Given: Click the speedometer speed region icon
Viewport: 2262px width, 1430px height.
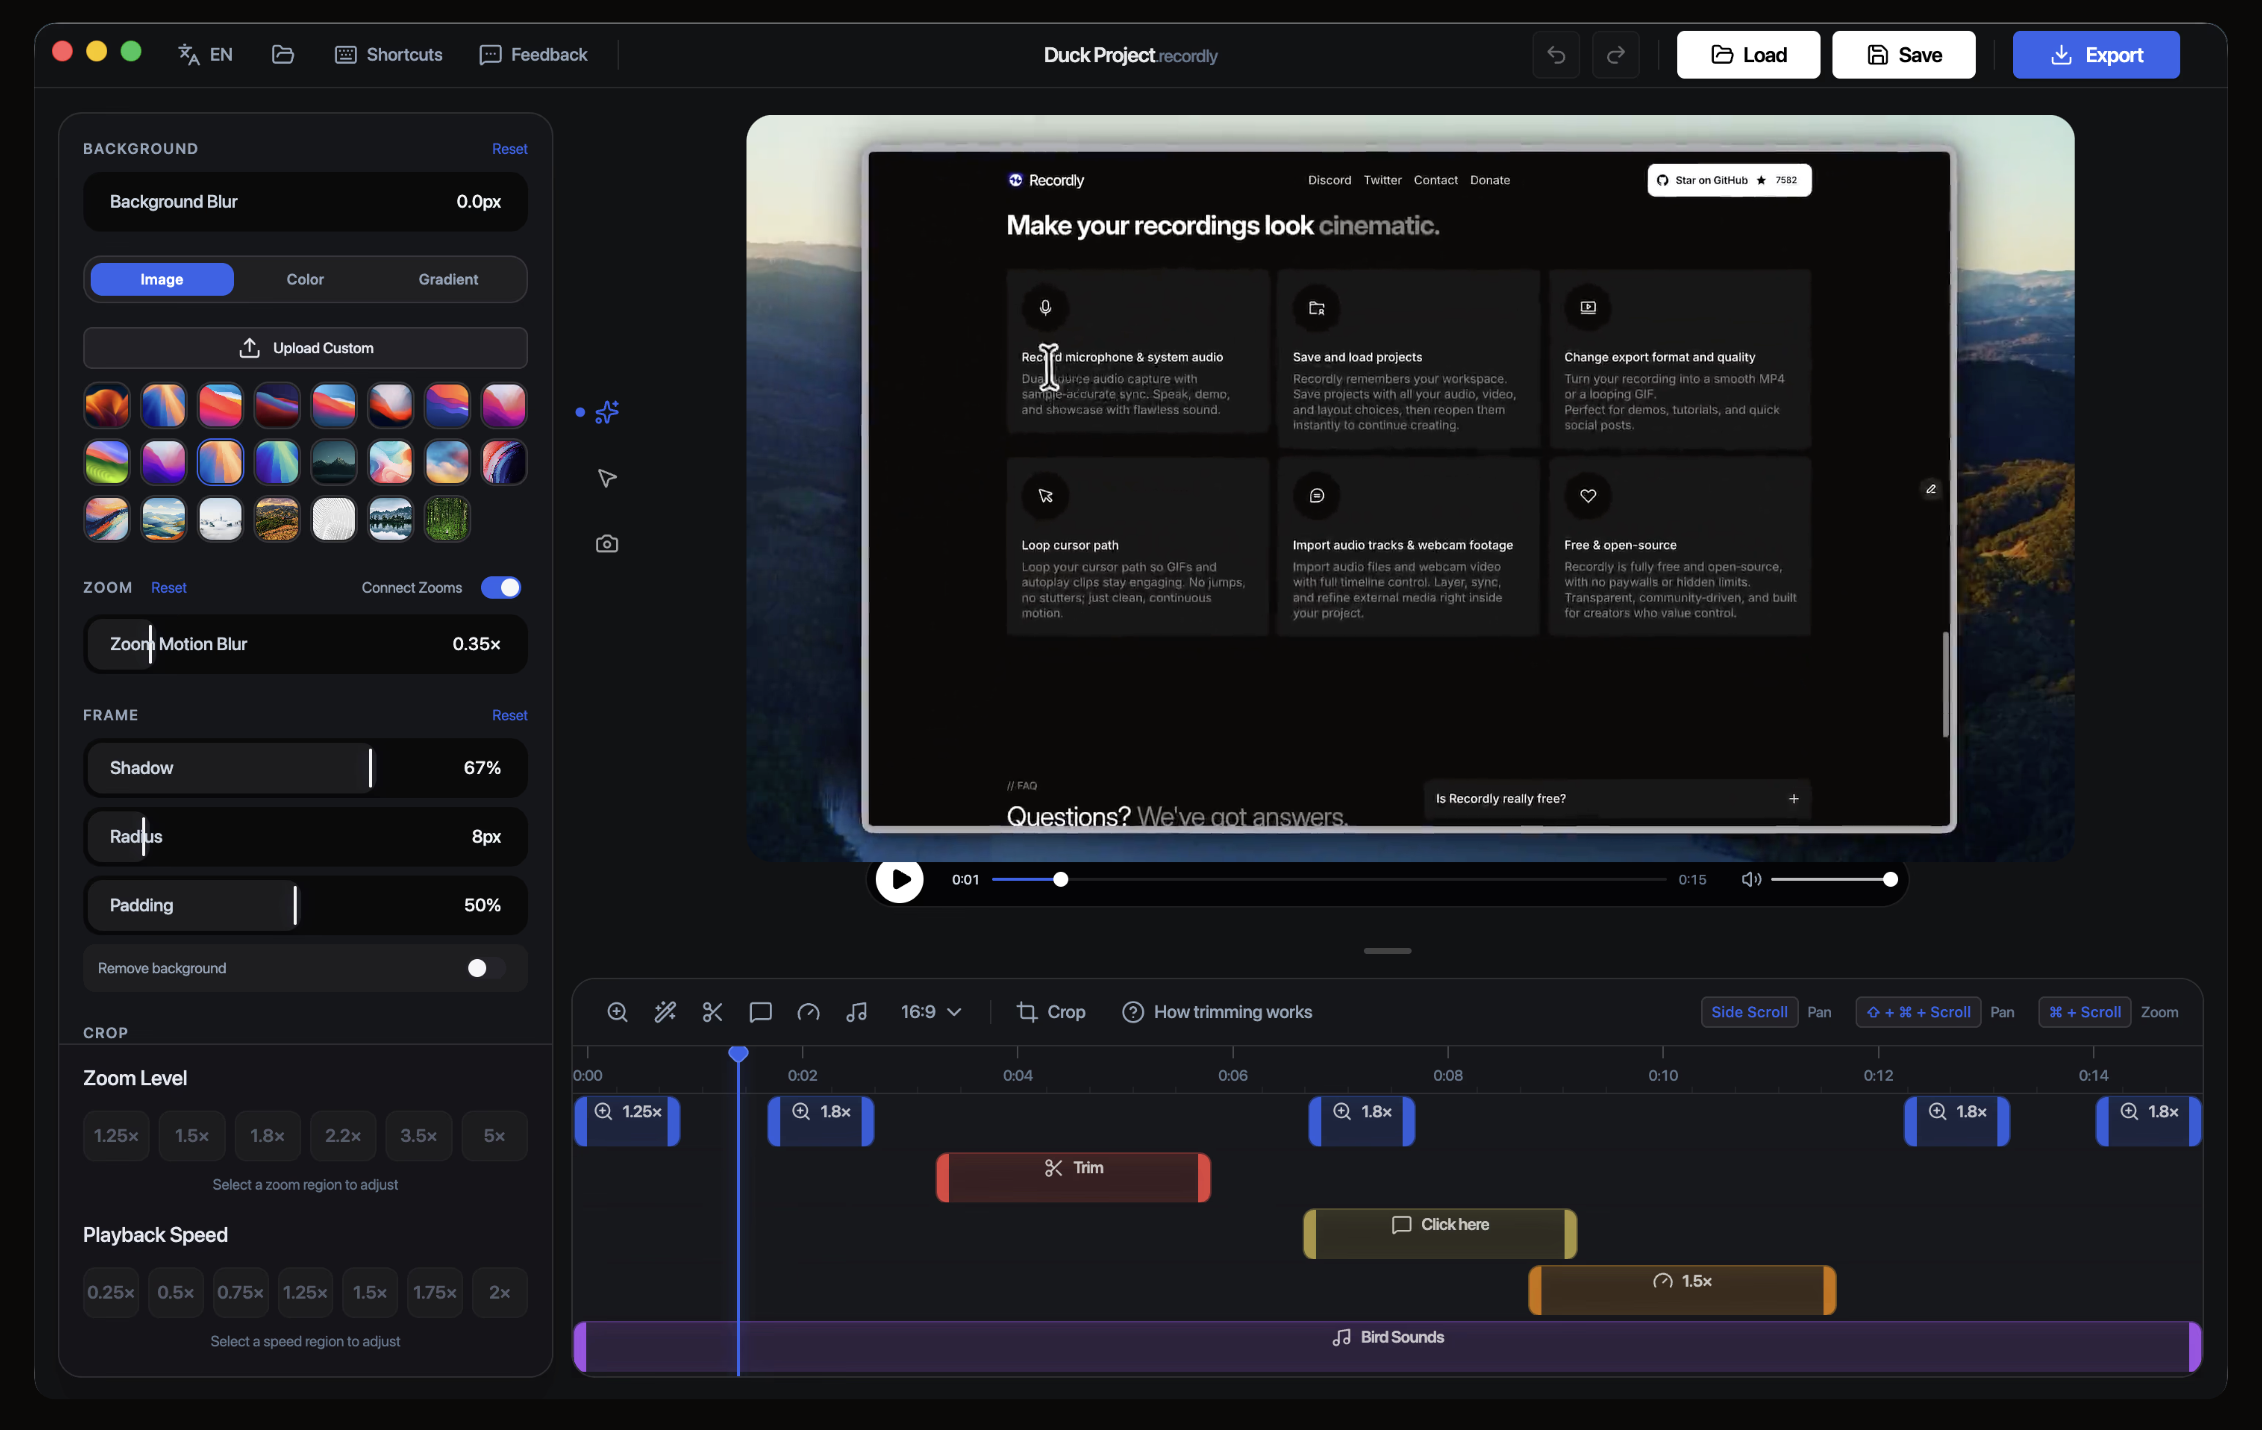Looking at the screenshot, I should 808,1012.
